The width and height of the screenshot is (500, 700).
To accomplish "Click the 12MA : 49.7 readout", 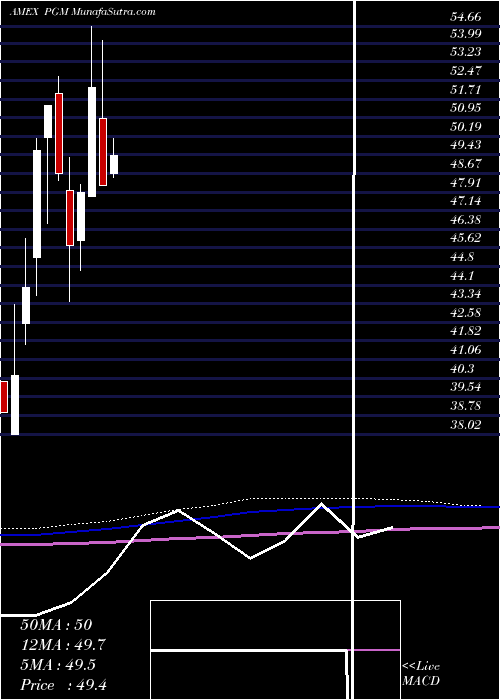I will pyautogui.click(x=63, y=645).
